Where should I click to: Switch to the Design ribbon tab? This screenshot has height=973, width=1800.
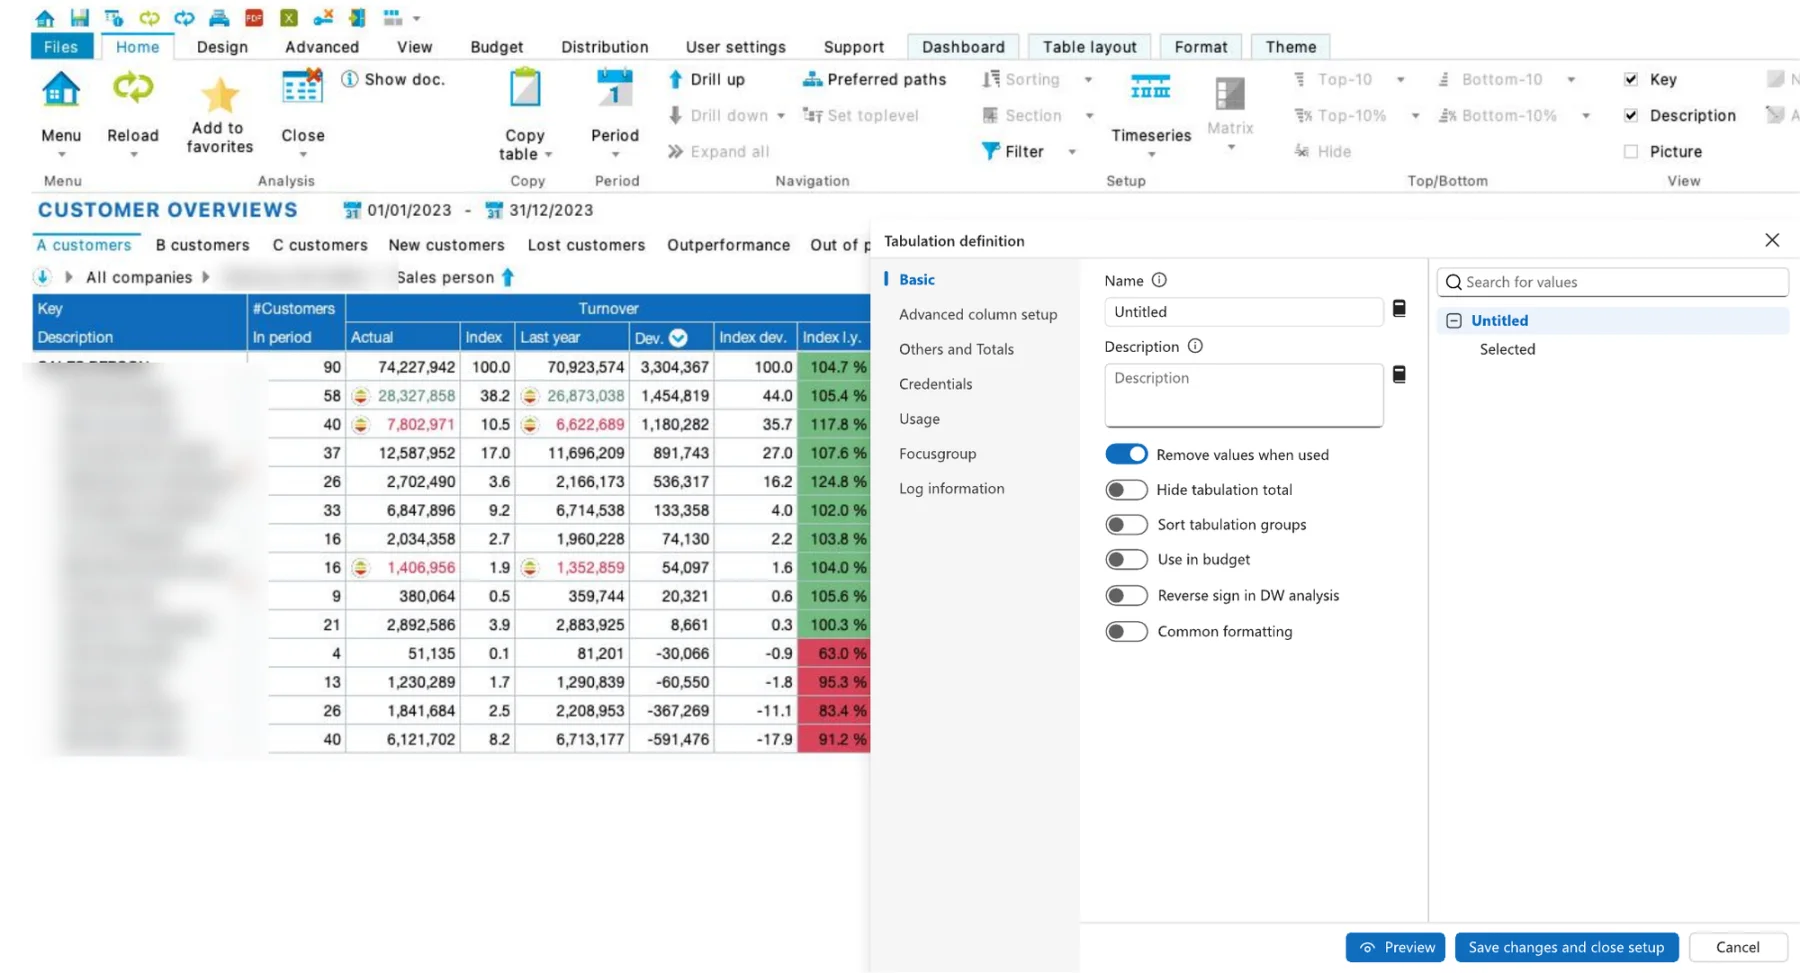click(222, 47)
